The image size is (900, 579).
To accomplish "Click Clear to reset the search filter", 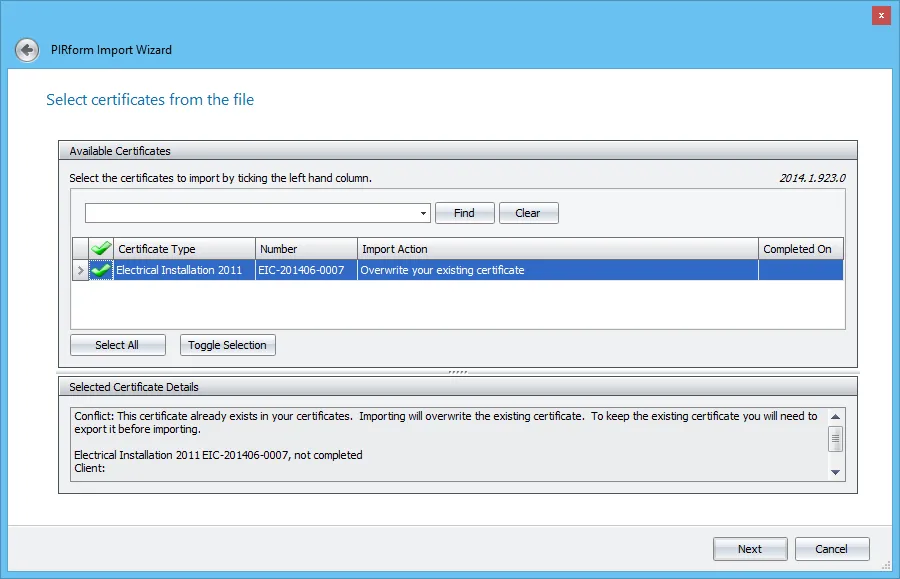I will click(528, 212).
